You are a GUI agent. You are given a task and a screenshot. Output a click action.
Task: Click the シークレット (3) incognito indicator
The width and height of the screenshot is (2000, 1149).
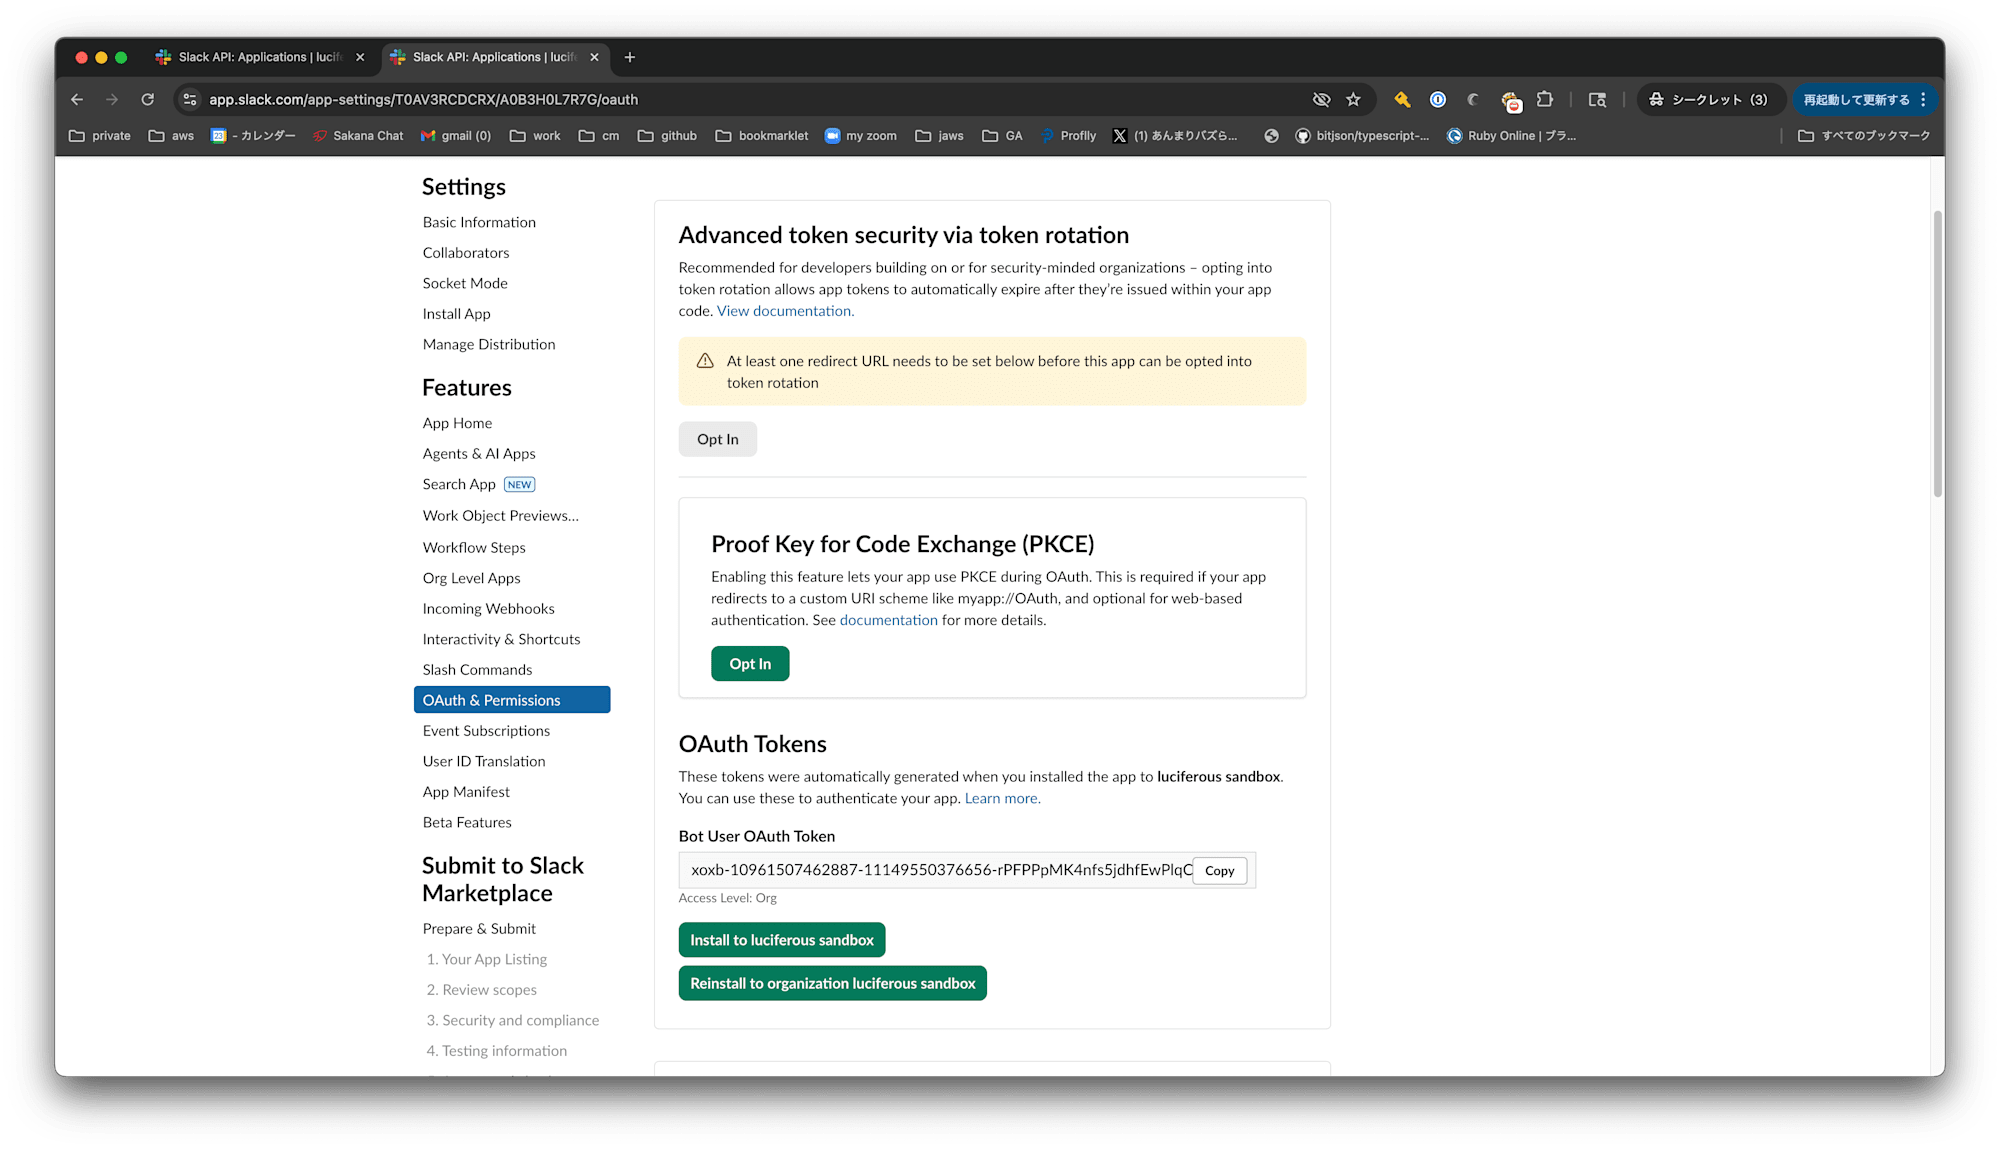pos(1709,99)
